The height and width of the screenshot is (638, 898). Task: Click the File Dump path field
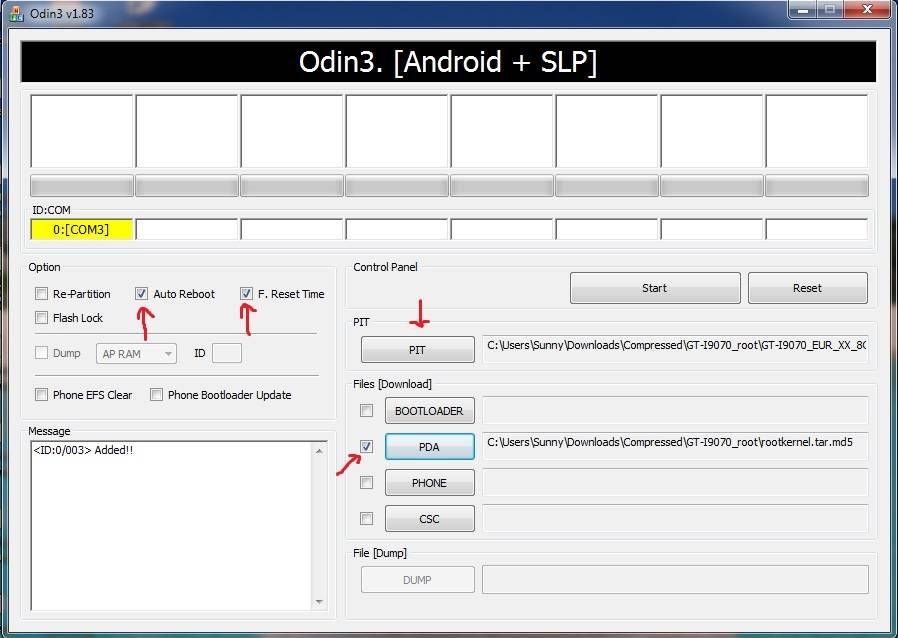coord(675,580)
